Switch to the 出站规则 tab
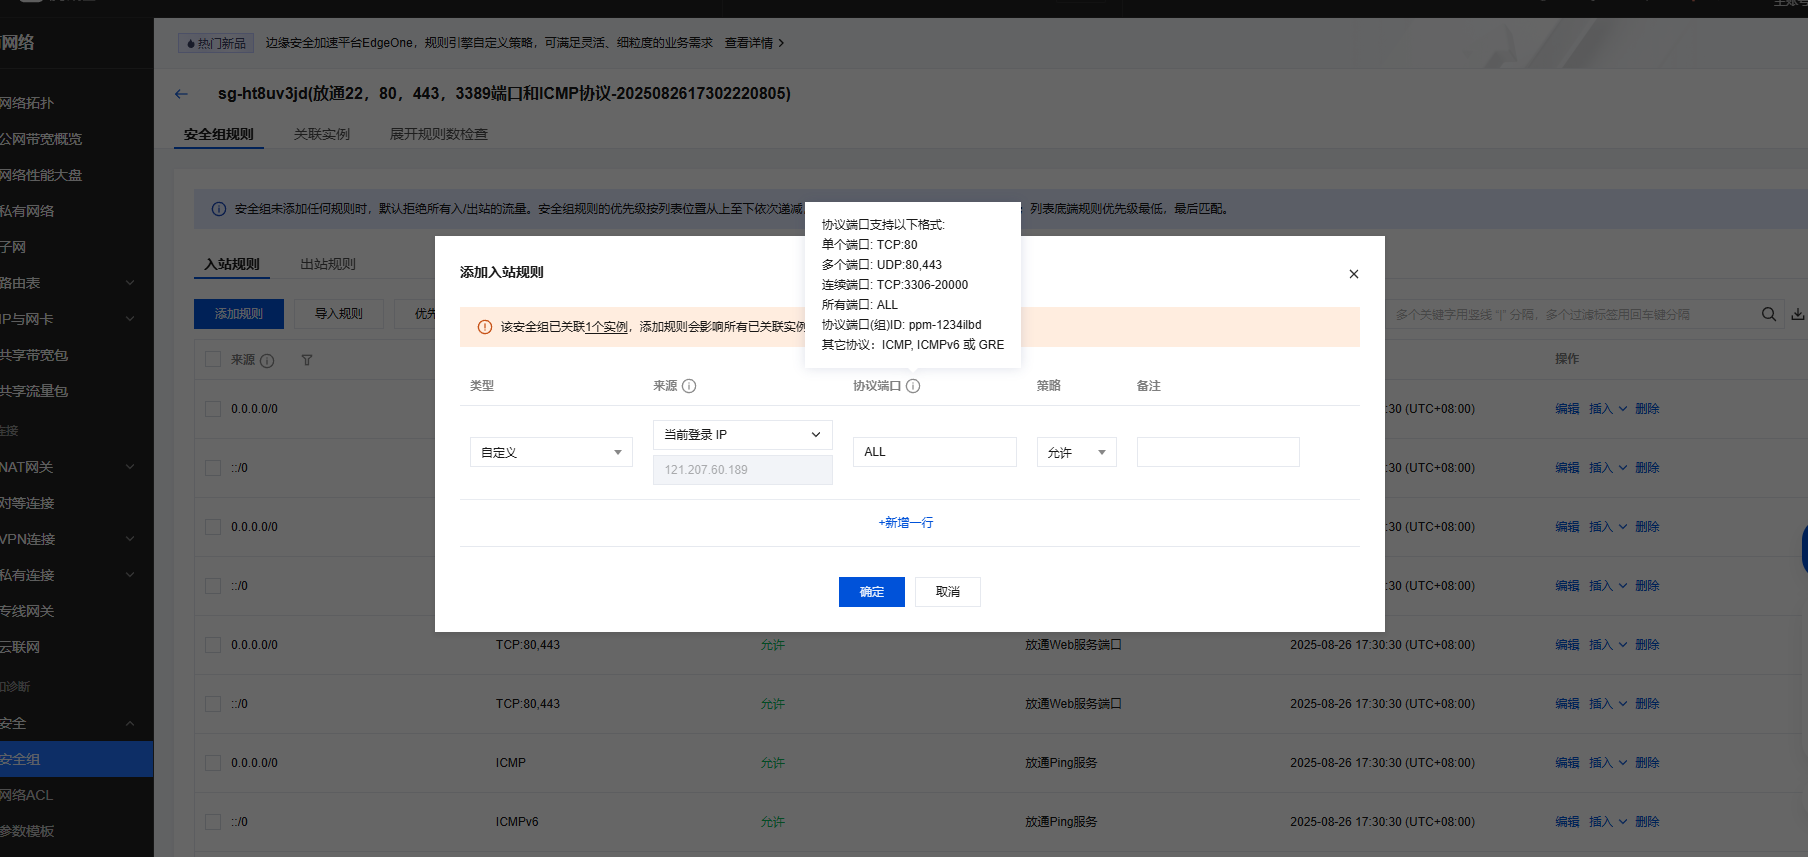 click(328, 264)
